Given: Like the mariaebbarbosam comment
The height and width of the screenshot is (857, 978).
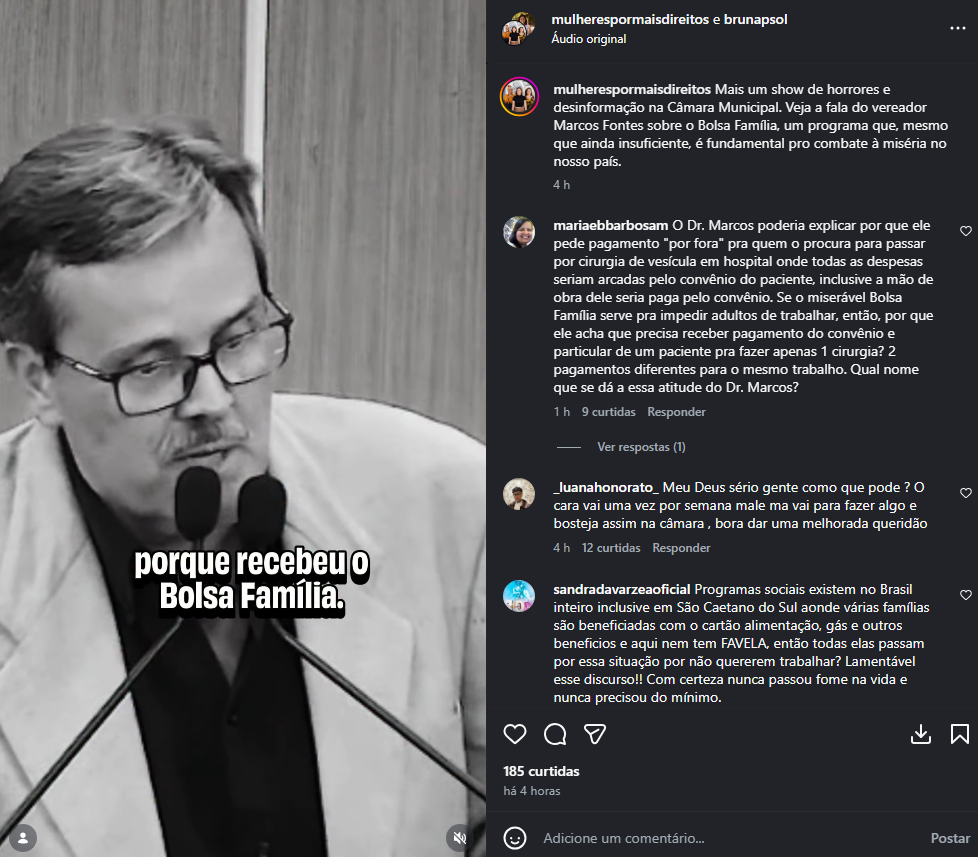Looking at the screenshot, I should 966,231.
